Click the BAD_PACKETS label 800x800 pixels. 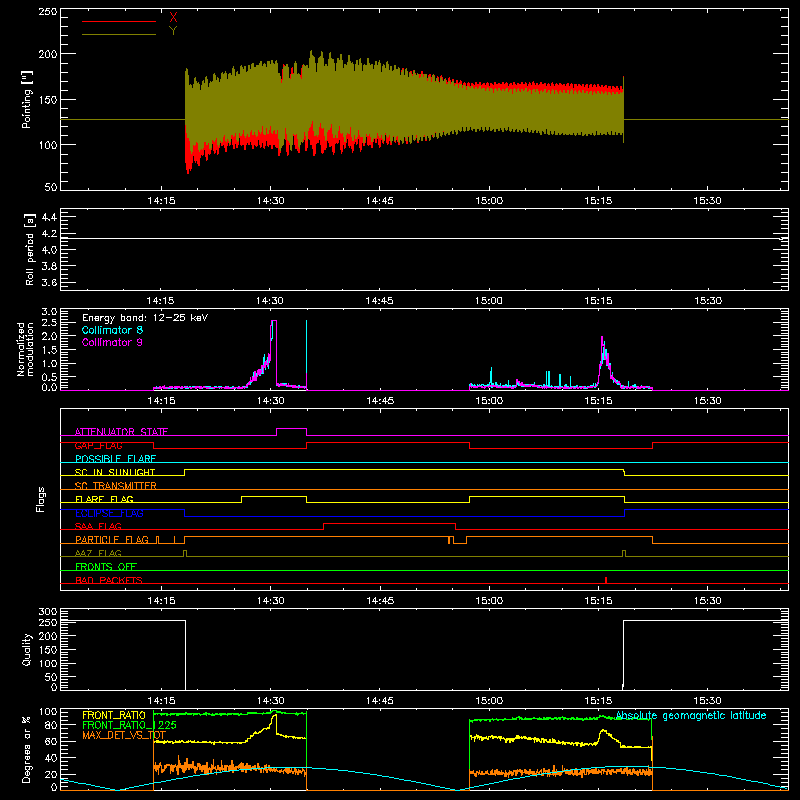pyautogui.click(x=109, y=580)
